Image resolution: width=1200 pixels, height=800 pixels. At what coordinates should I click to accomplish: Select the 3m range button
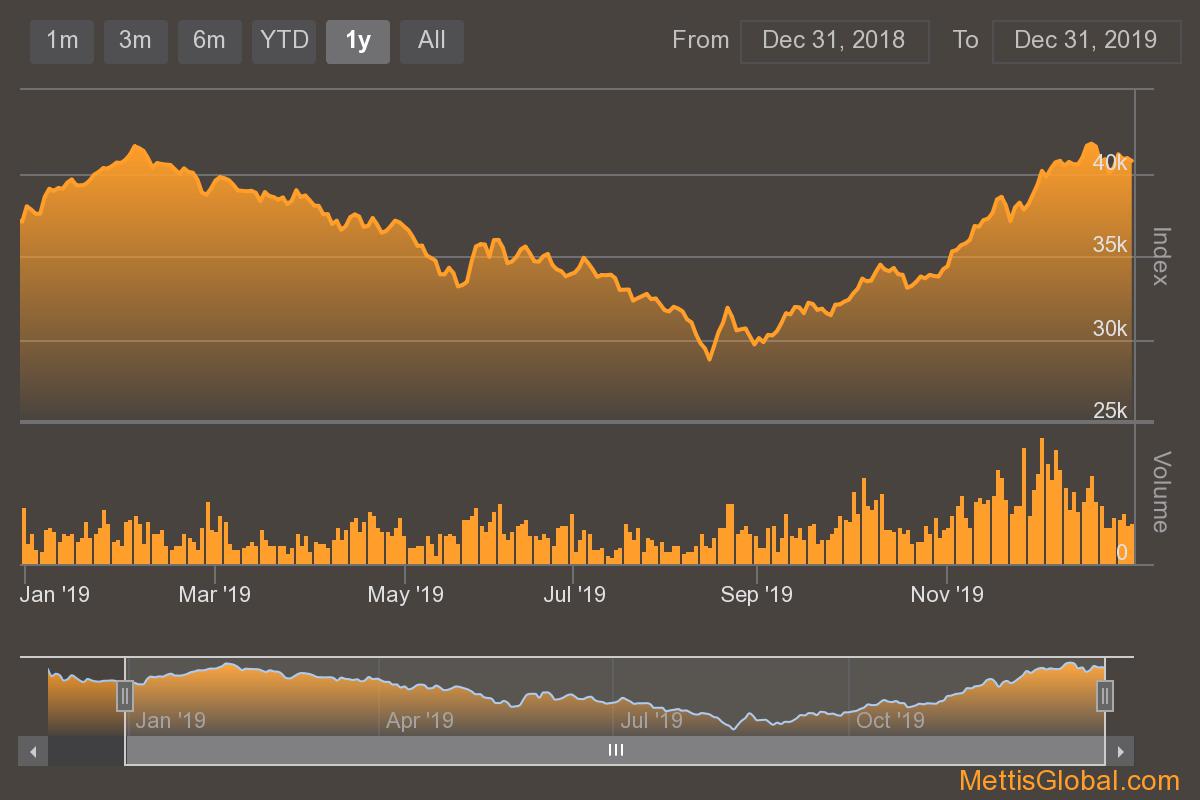click(135, 41)
